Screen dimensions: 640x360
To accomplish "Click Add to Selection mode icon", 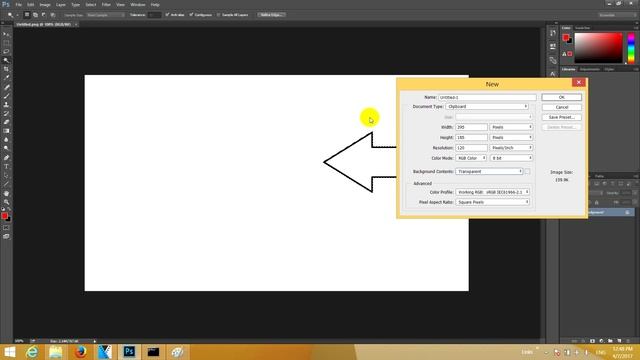I will pos(36,15).
